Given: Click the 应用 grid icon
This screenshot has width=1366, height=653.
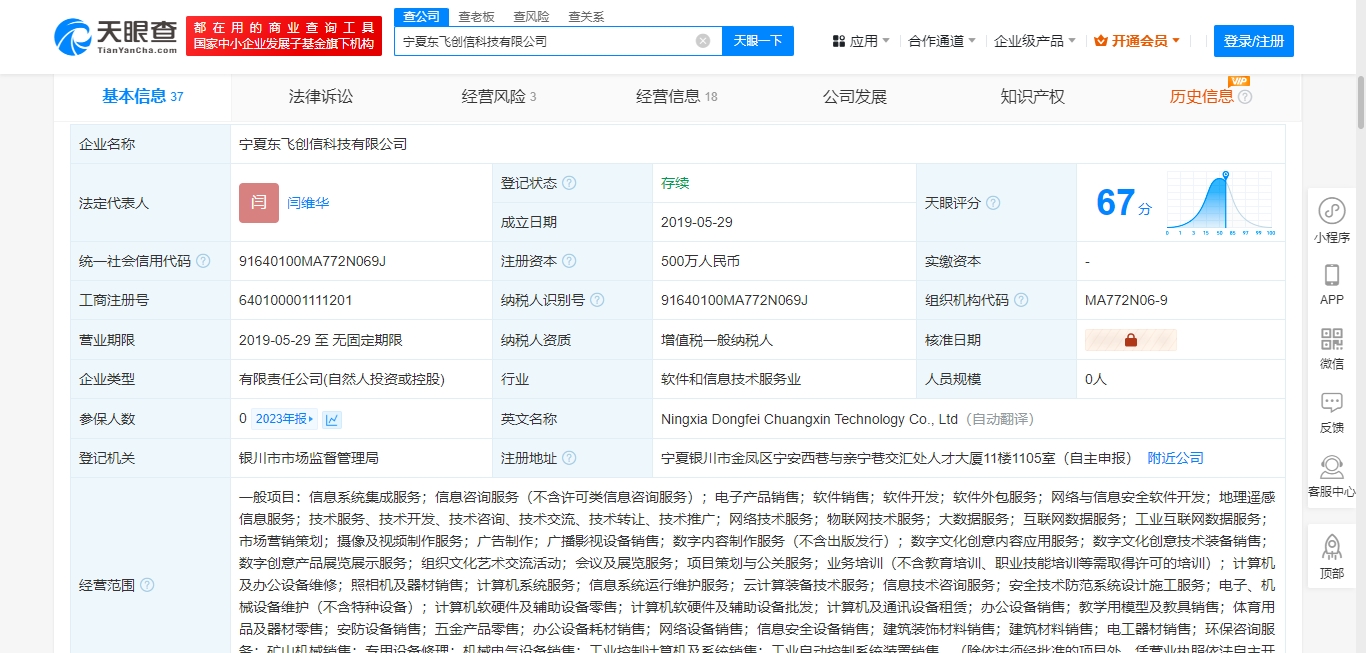Looking at the screenshot, I should pyautogui.click(x=838, y=41).
